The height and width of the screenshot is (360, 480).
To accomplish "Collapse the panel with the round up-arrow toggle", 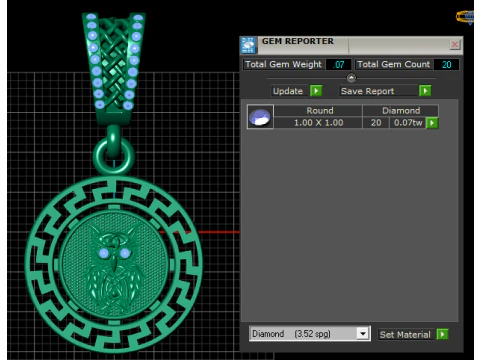I will pyautogui.click(x=351, y=78).
